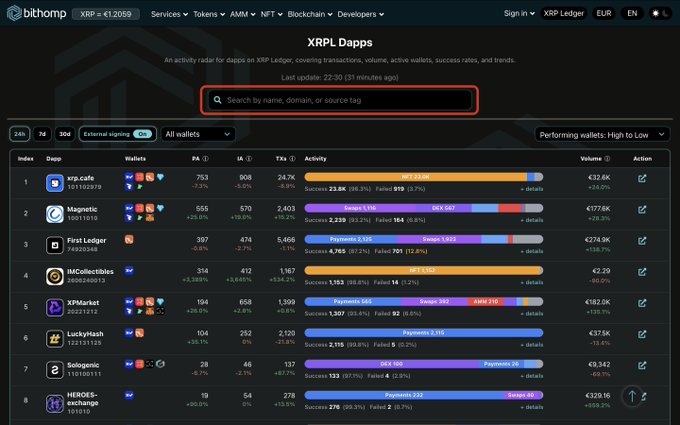Click IA column info icon
The image size is (680, 425).
[x=249, y=159]
